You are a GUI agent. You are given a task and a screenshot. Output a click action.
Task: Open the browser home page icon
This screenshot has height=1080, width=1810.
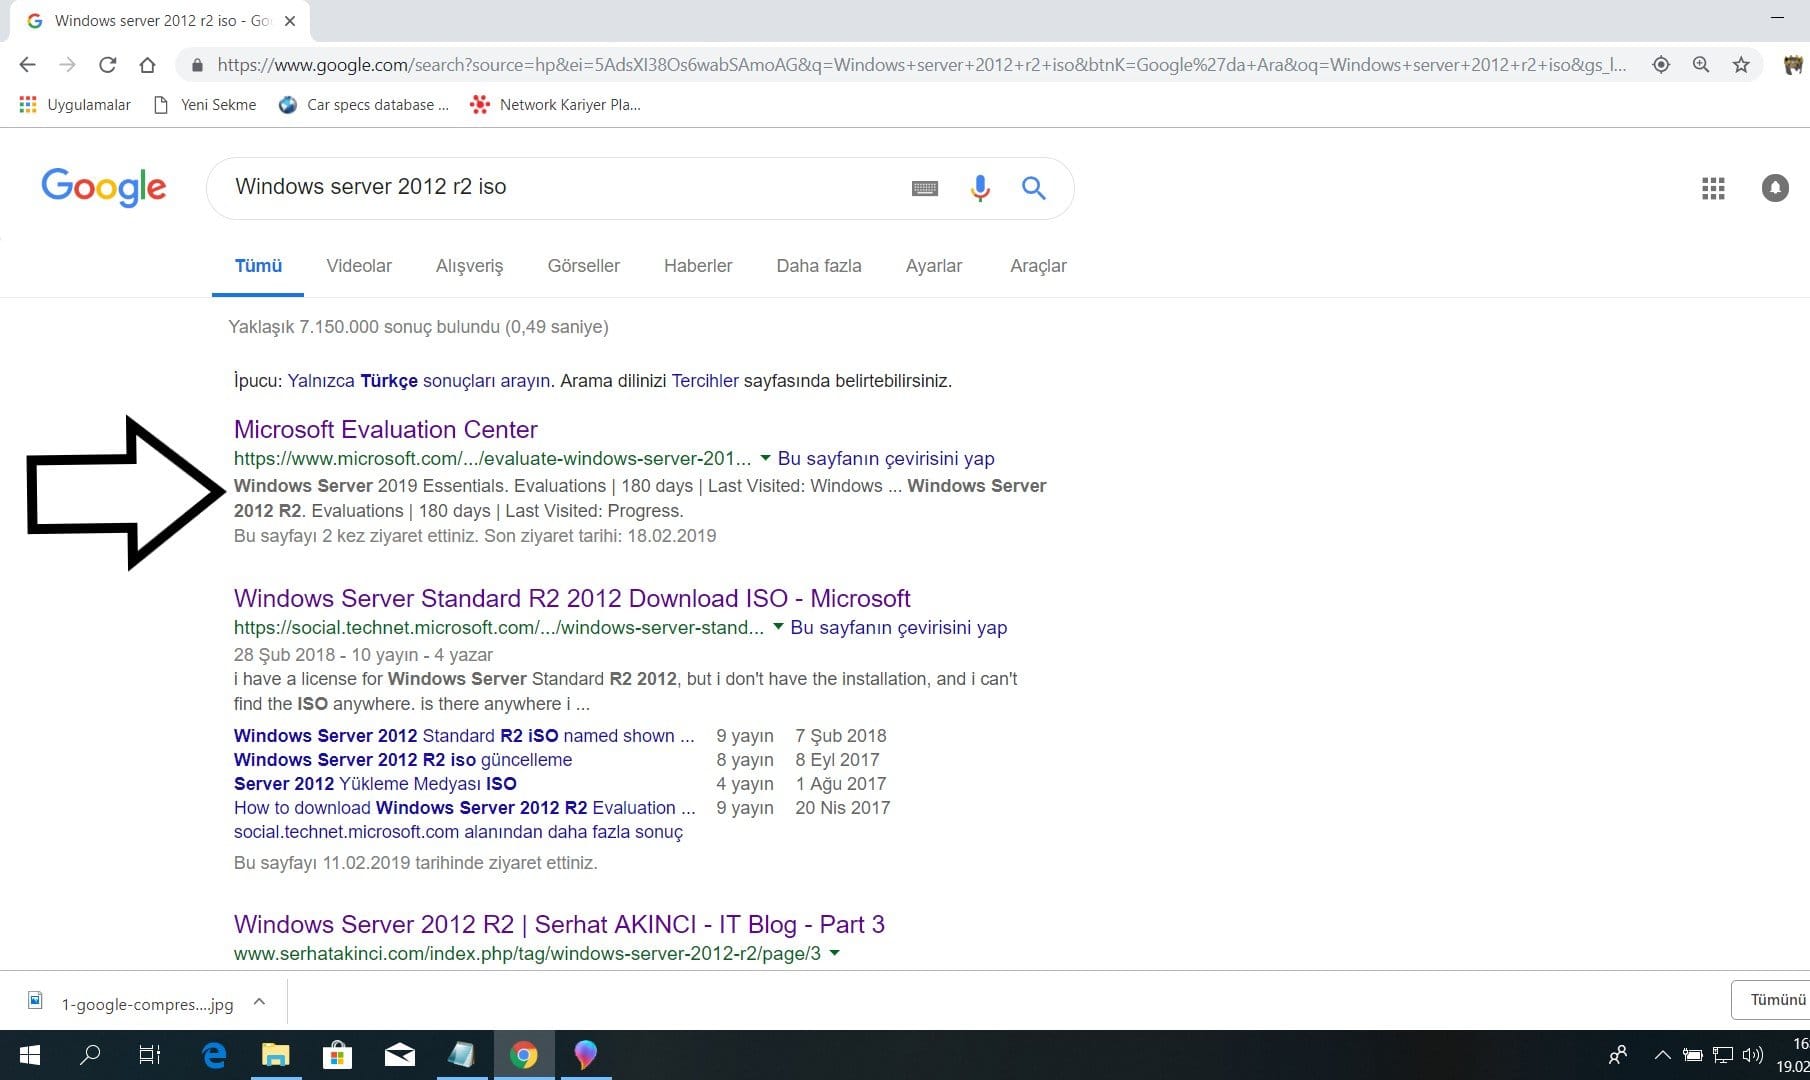coord(147,65)
